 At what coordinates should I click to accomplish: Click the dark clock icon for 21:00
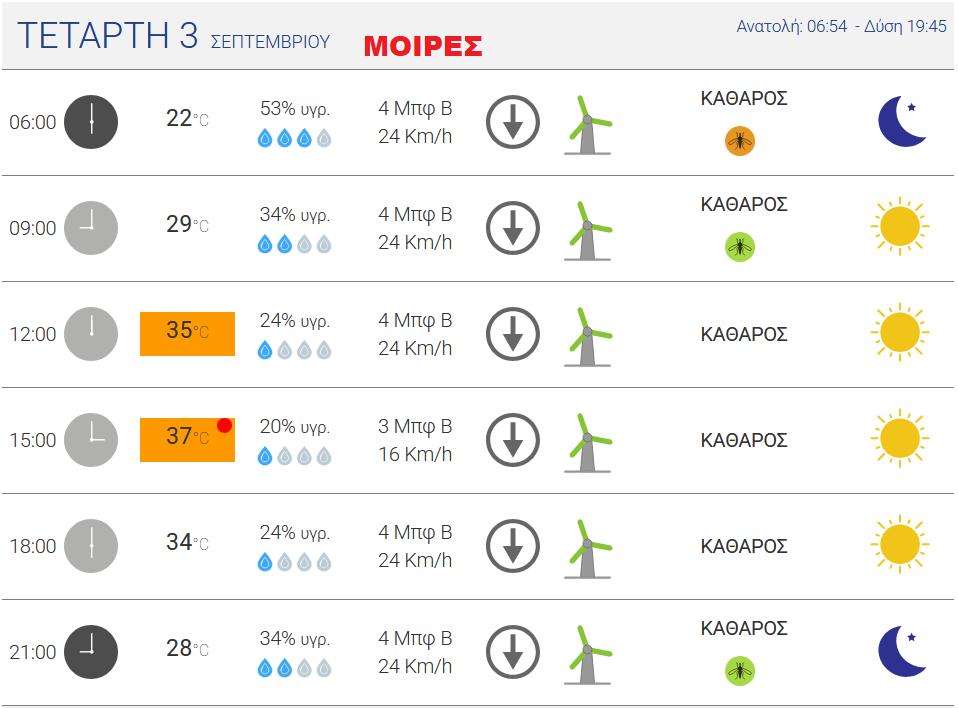91,652
